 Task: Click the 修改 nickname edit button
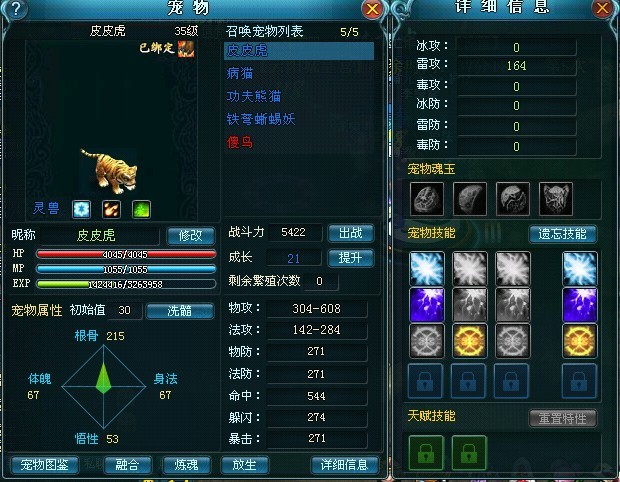click(x=191, y=236)
